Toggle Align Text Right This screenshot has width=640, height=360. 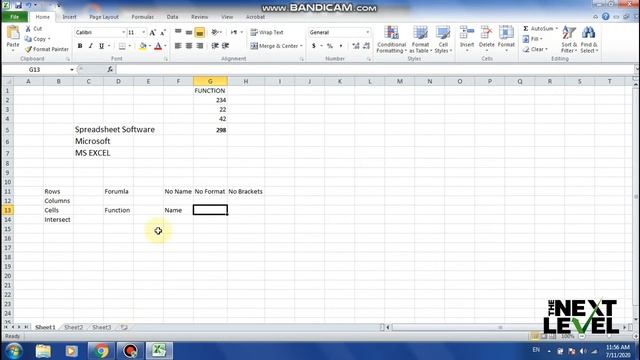[200, 46]
